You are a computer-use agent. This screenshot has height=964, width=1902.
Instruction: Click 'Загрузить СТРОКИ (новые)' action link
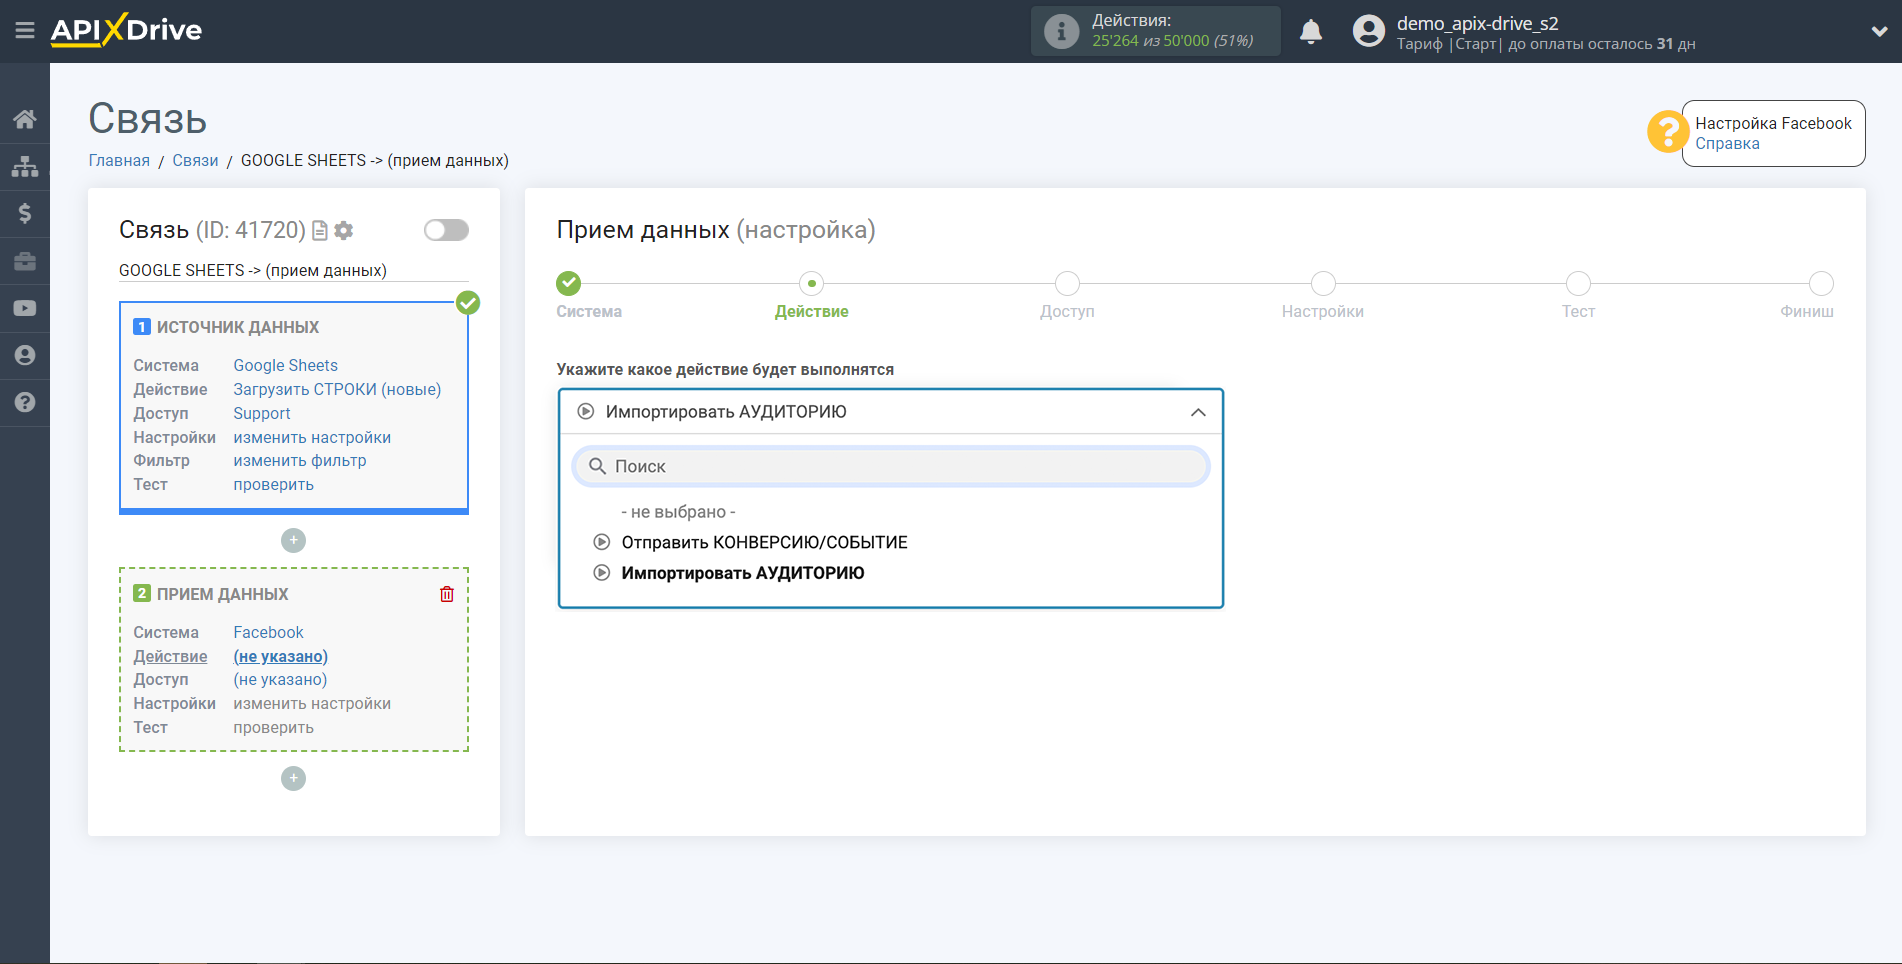(337, 389)
